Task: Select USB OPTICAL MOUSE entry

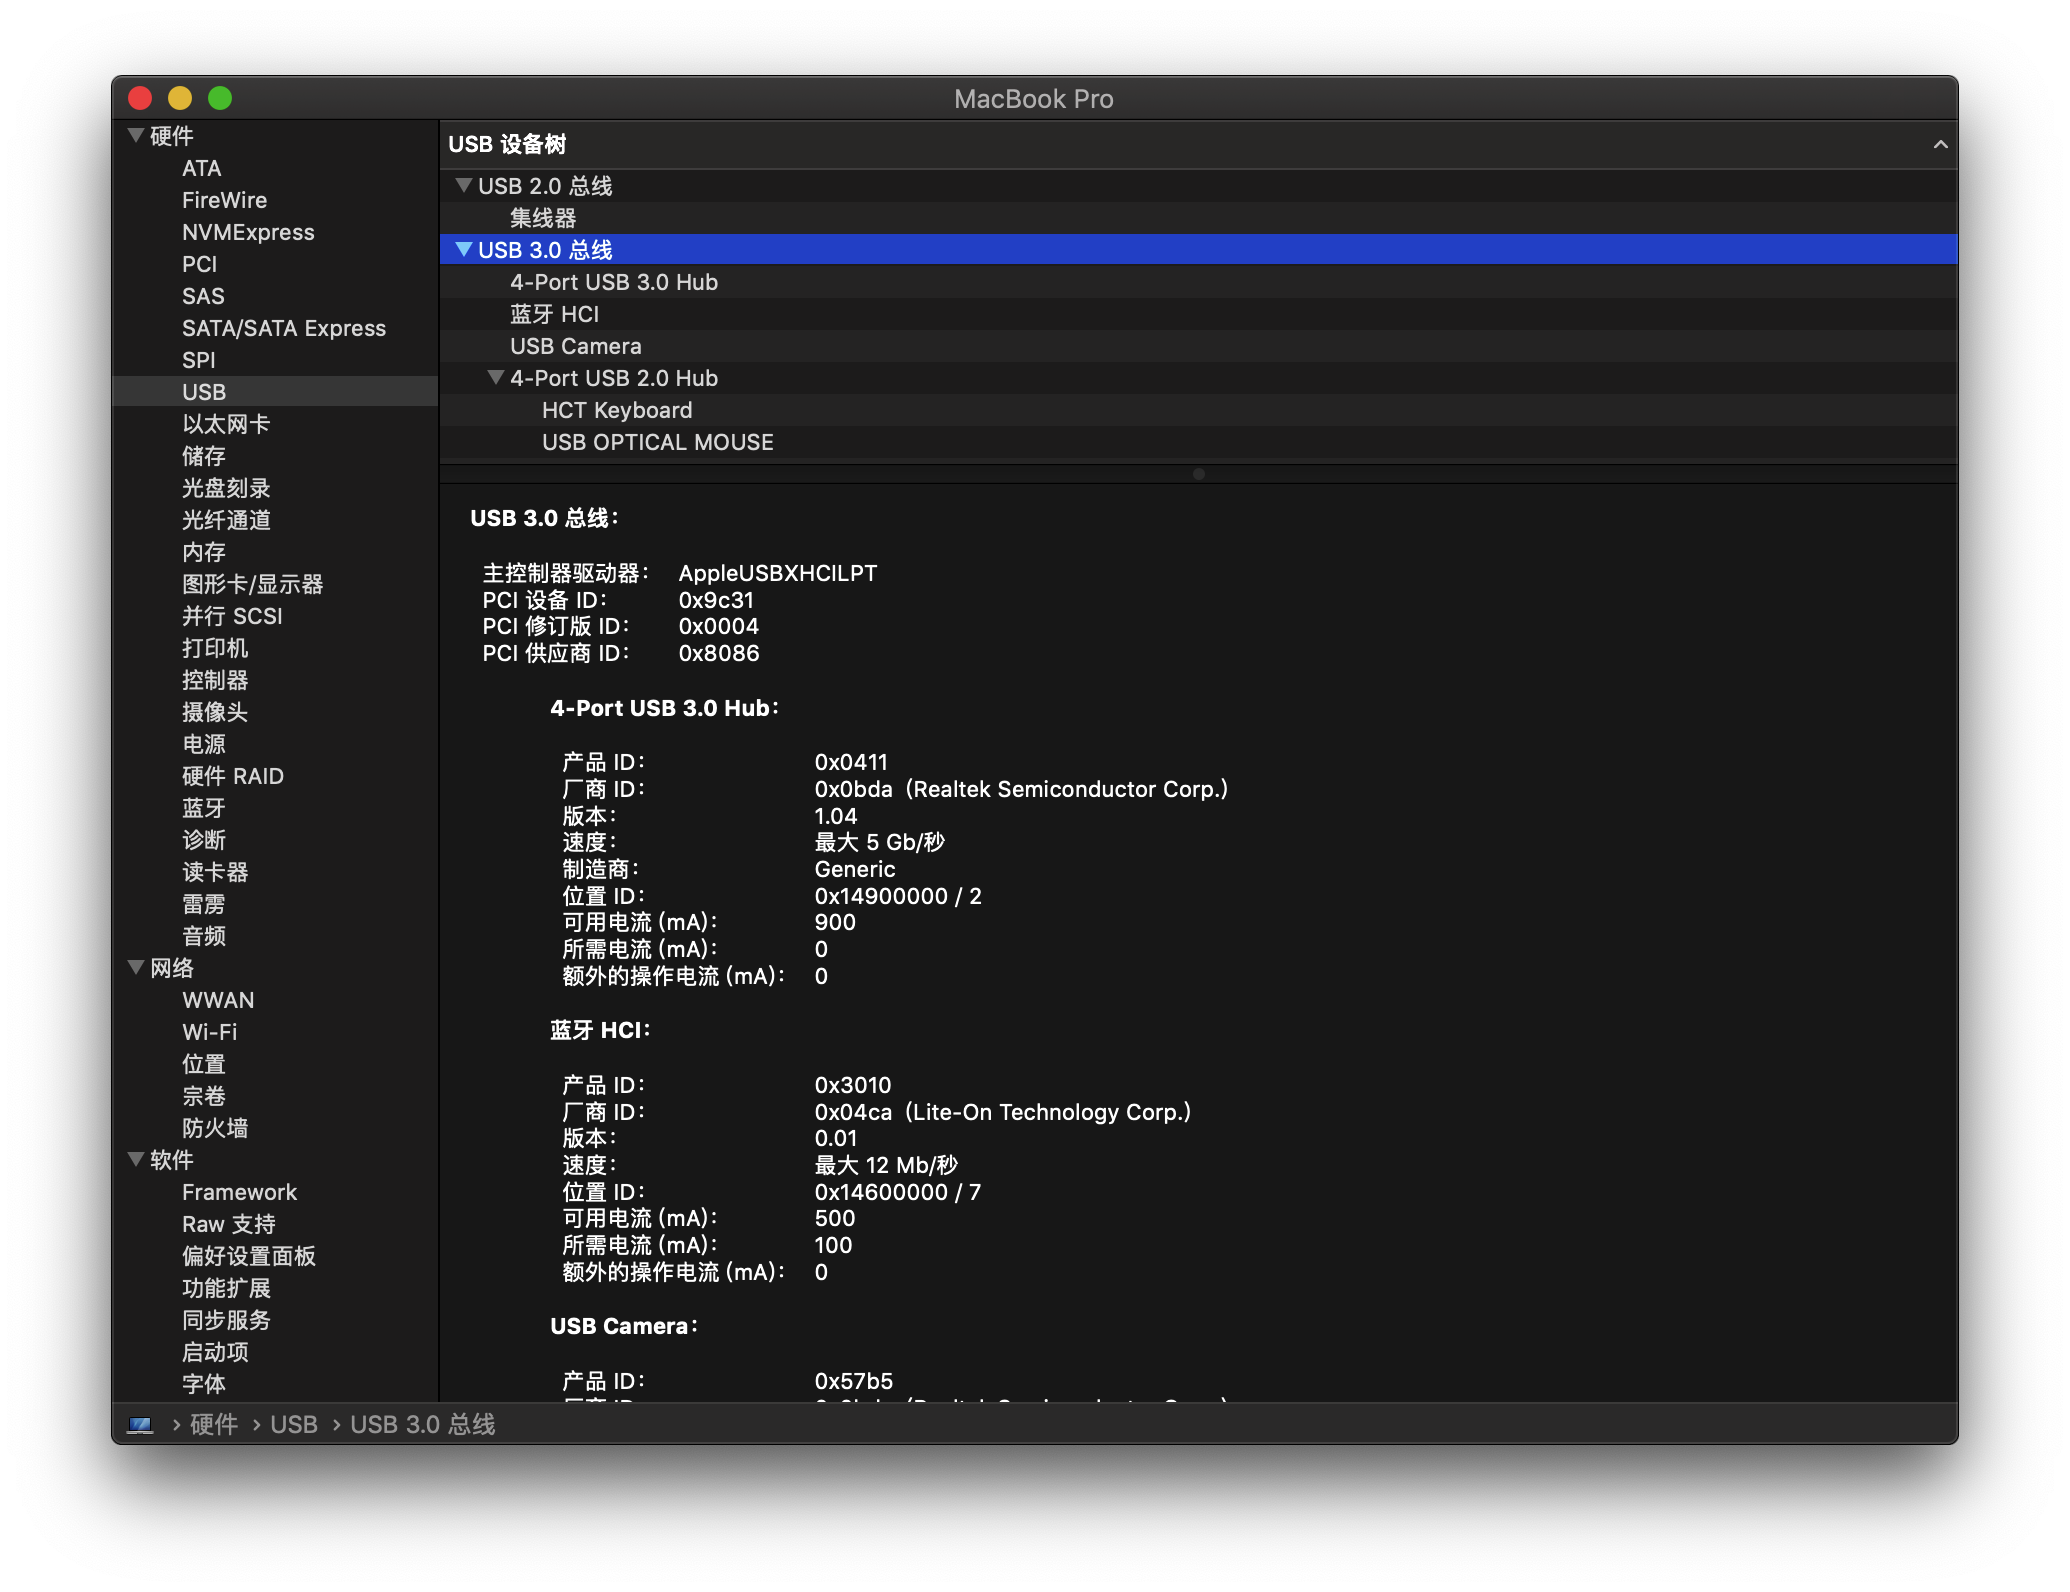Action: pos(657,442)
